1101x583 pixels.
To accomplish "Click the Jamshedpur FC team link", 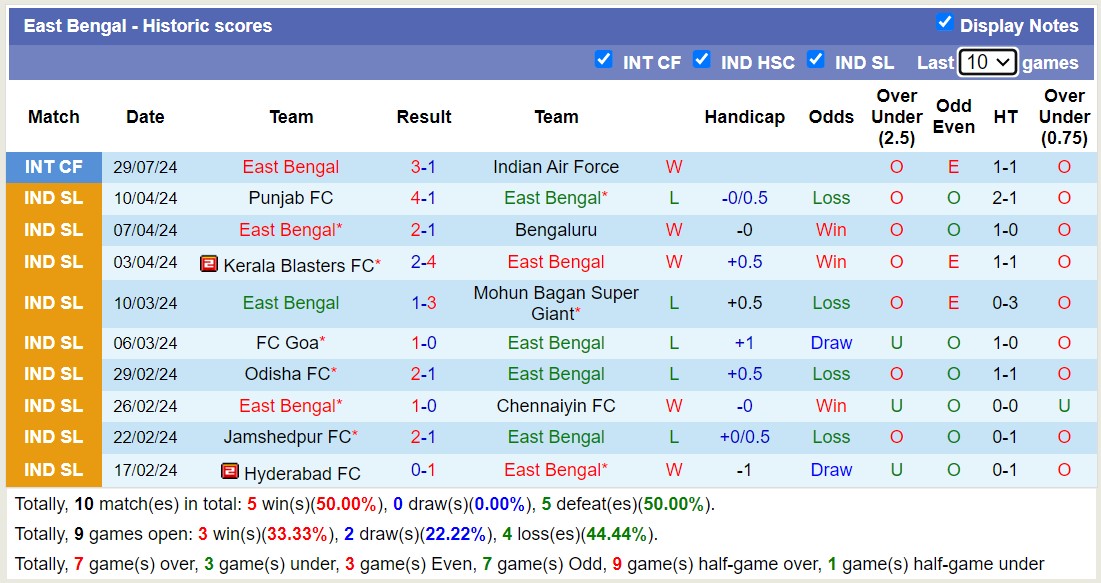I will click(287, 437).
